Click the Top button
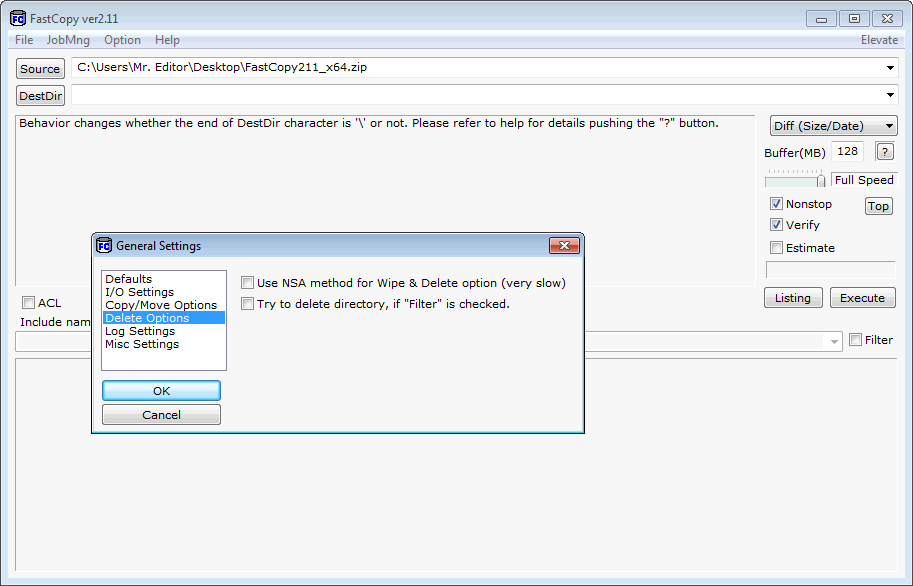This screenshot has width=913, height=586. (879, 206)
